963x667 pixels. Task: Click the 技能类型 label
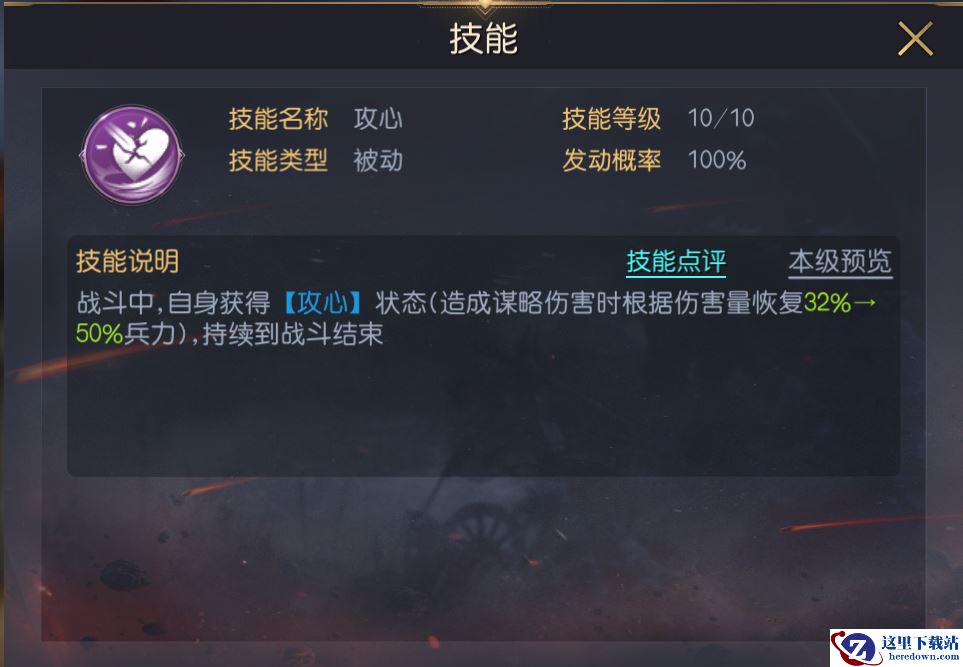[x=278, y=160]
